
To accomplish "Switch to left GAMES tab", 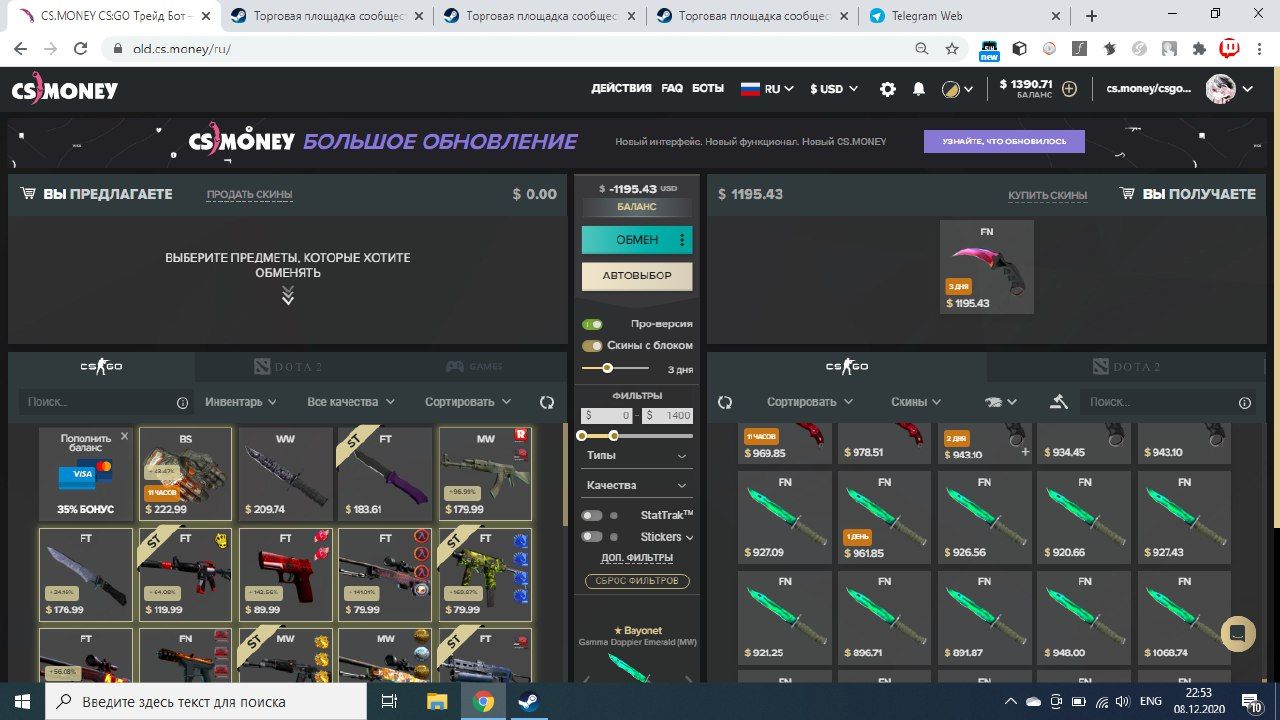I will (x=476, y=367).
